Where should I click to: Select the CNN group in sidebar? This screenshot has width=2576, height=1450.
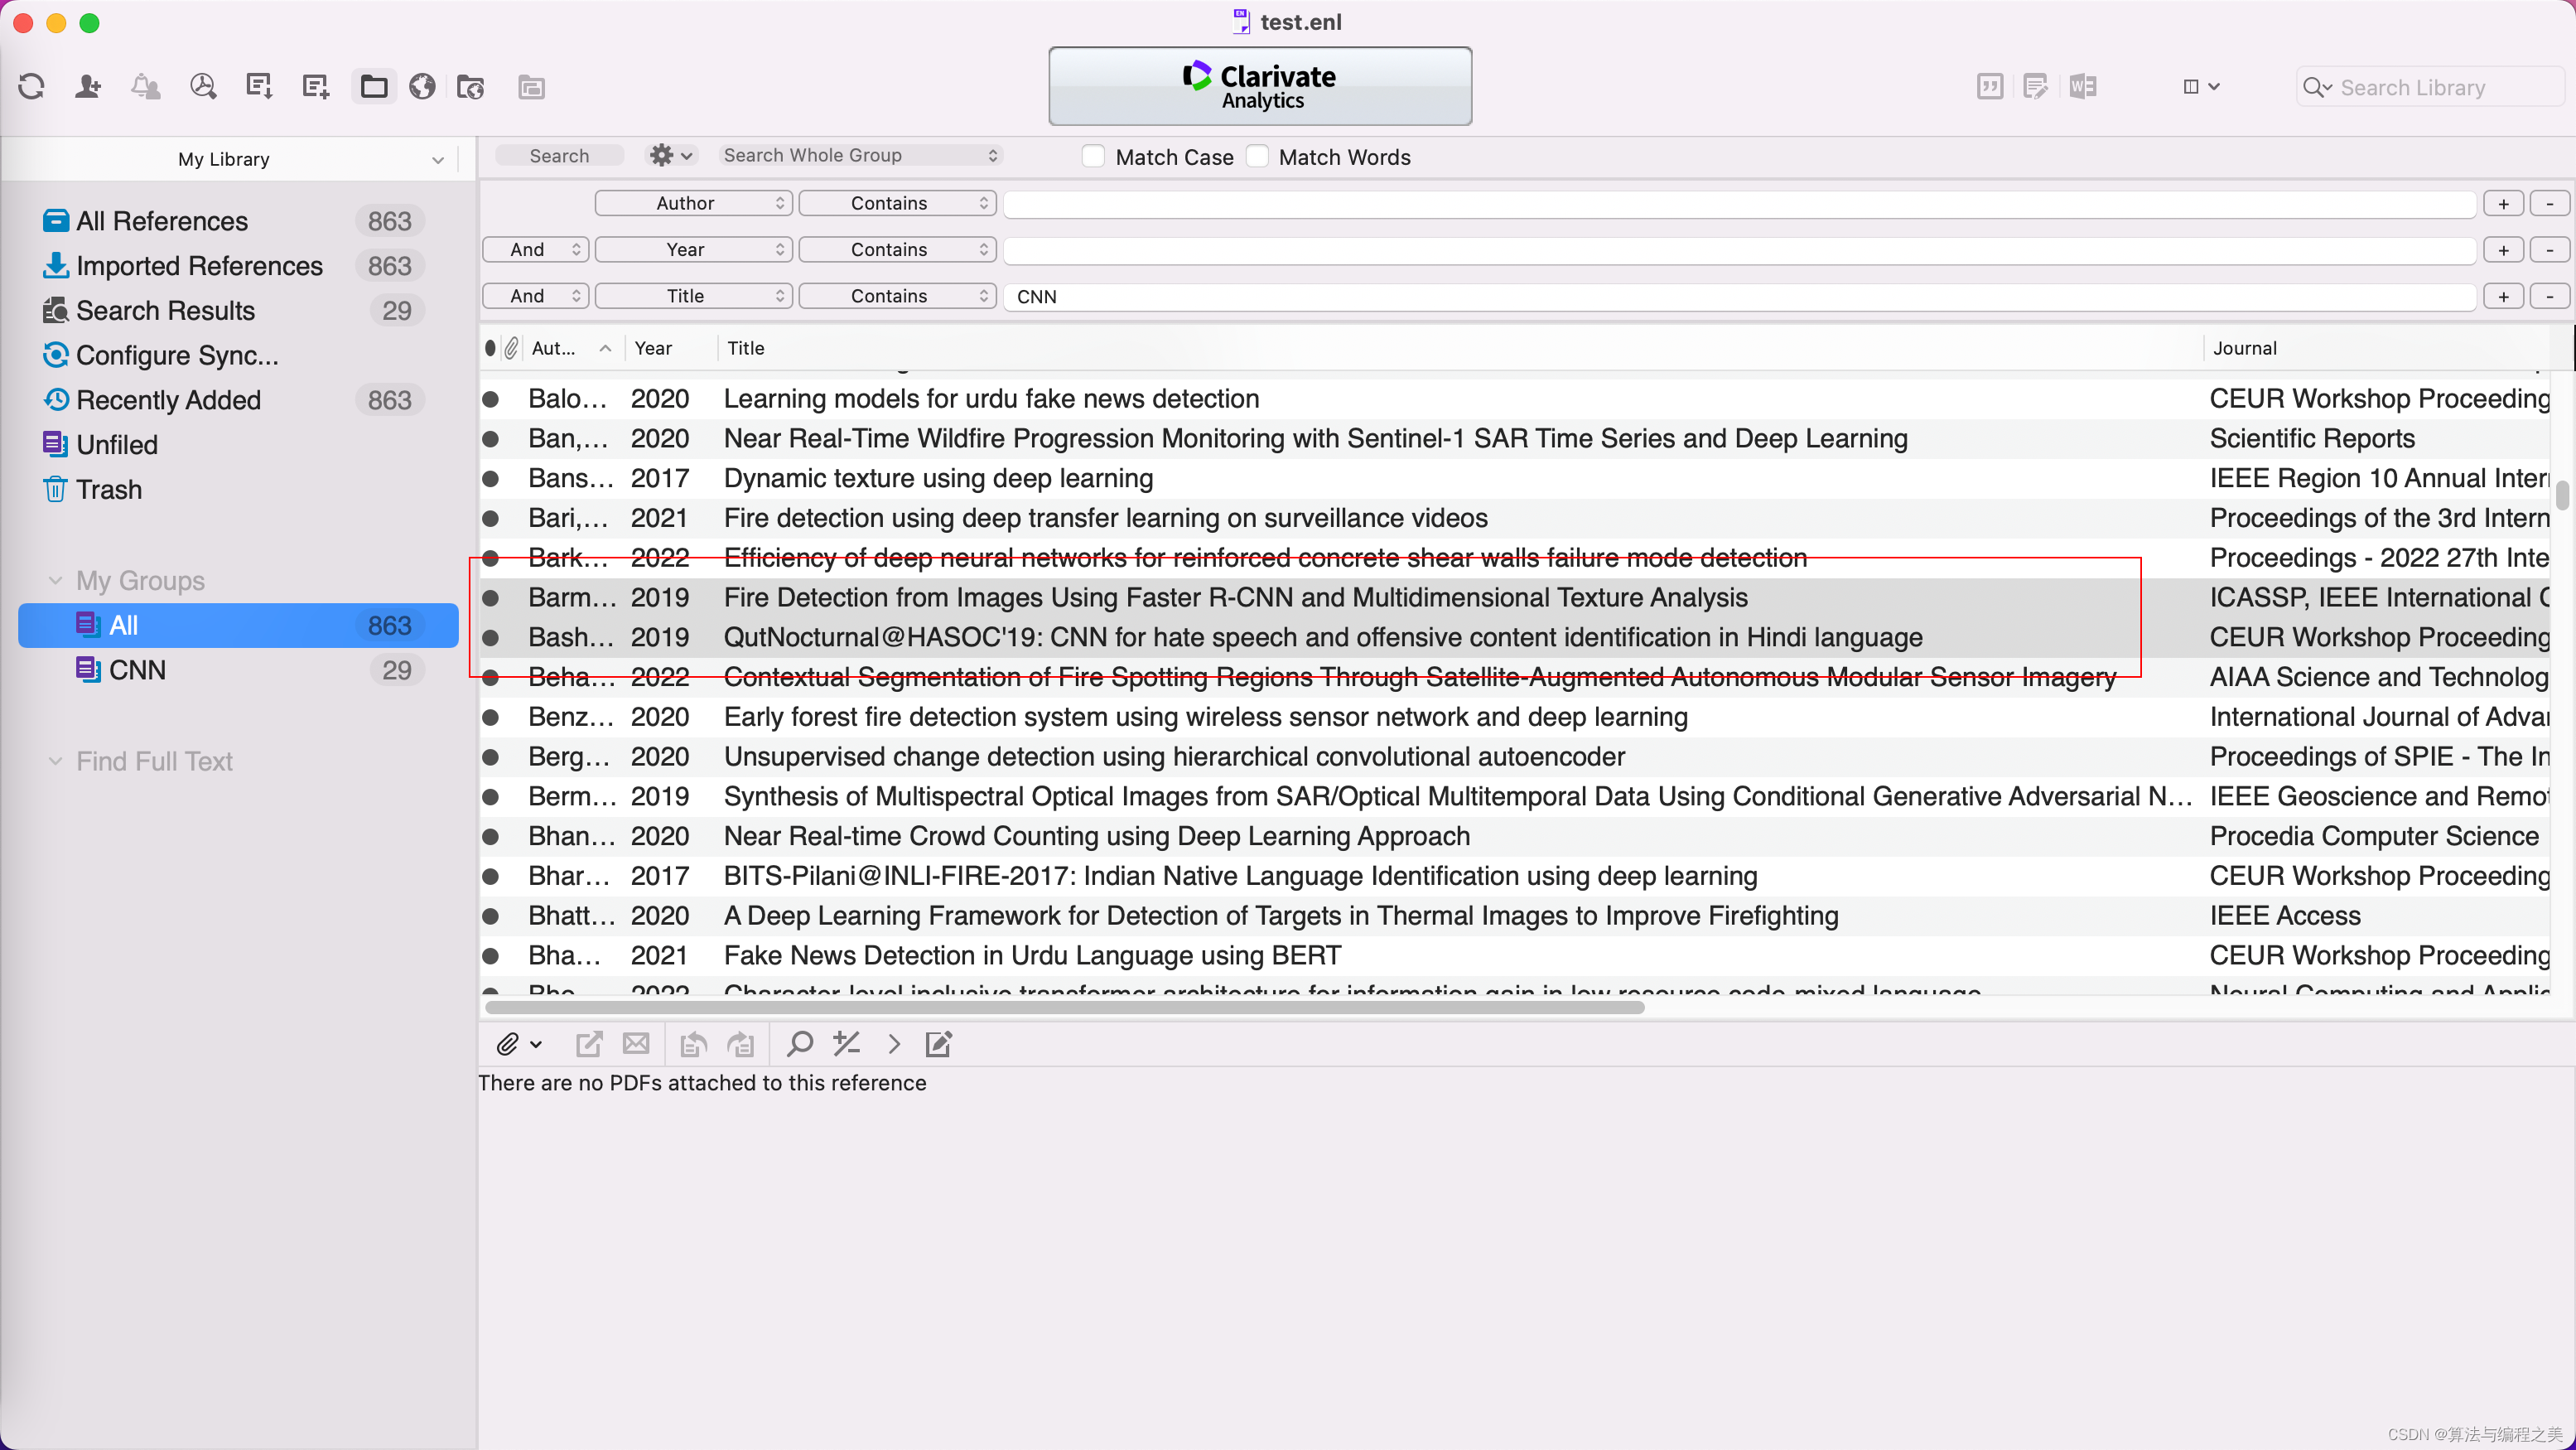tap(138, 670)
